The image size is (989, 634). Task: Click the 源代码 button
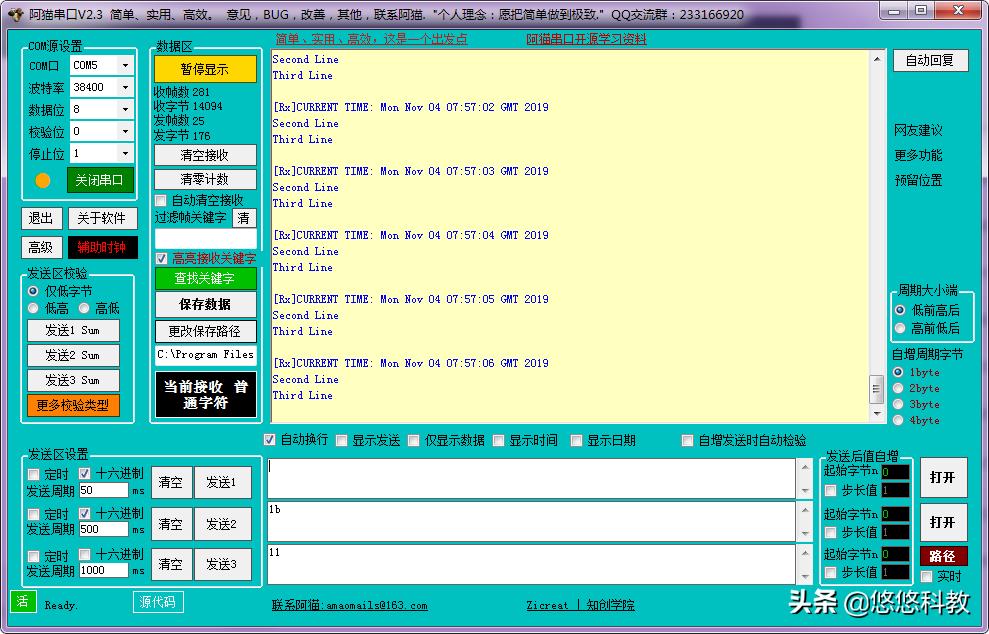pyautogui.click(x=158, y=602)
